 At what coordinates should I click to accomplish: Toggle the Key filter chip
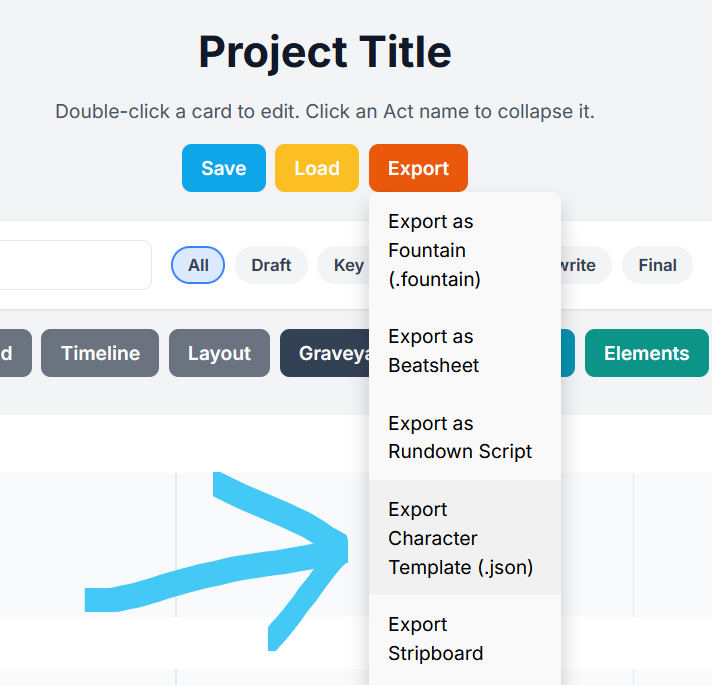coord(343,265)
